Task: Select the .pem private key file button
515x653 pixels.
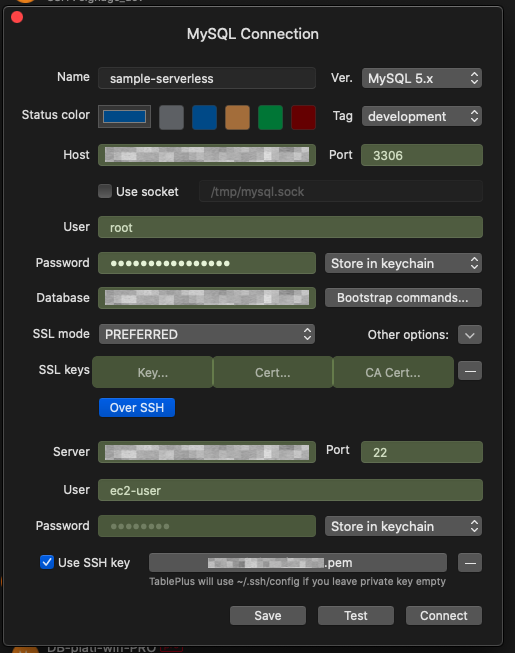Action: pos(298,563)
